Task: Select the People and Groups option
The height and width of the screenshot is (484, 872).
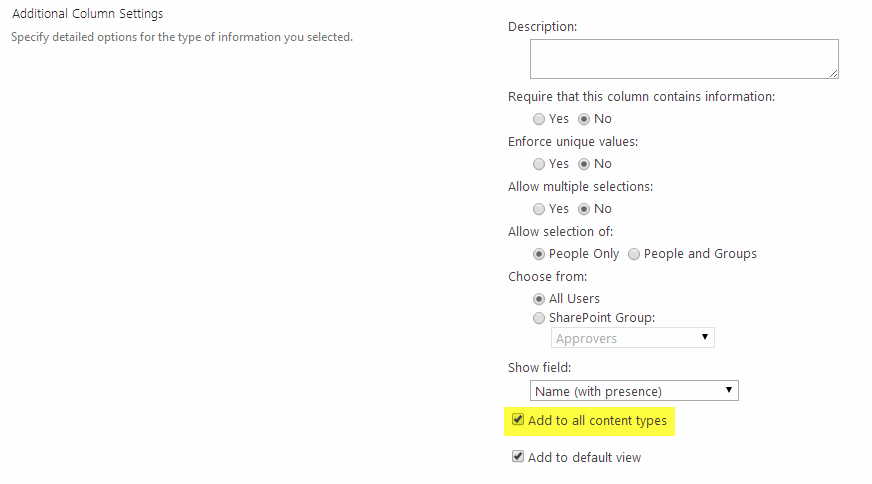Action: coord(634,254)
